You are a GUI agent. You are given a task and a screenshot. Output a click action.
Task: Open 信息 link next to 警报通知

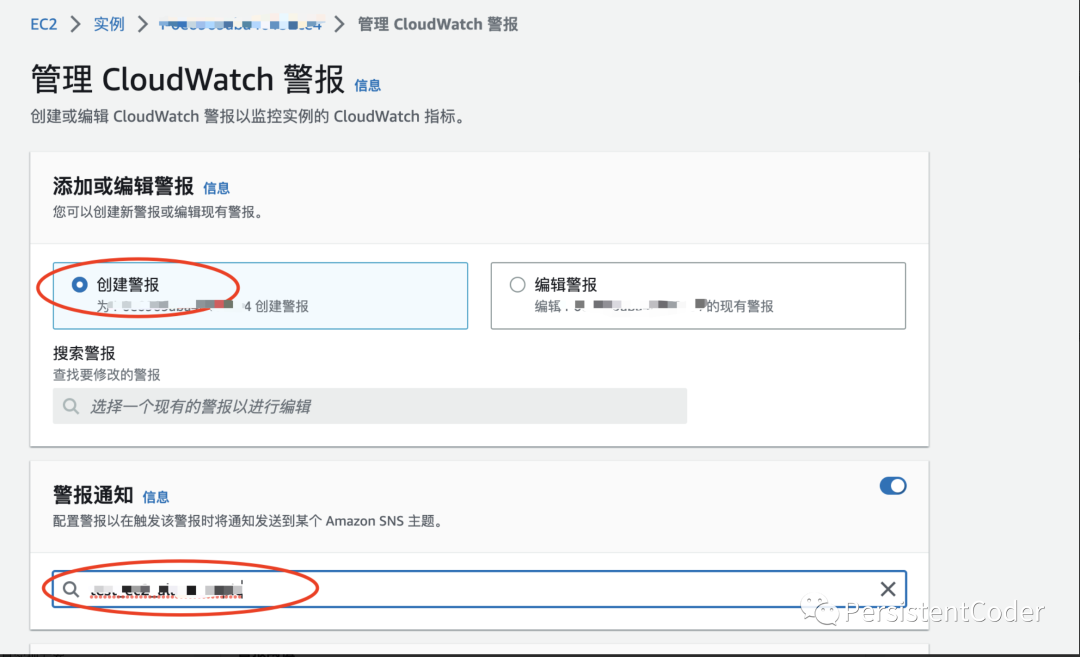[x=156, y=497]
